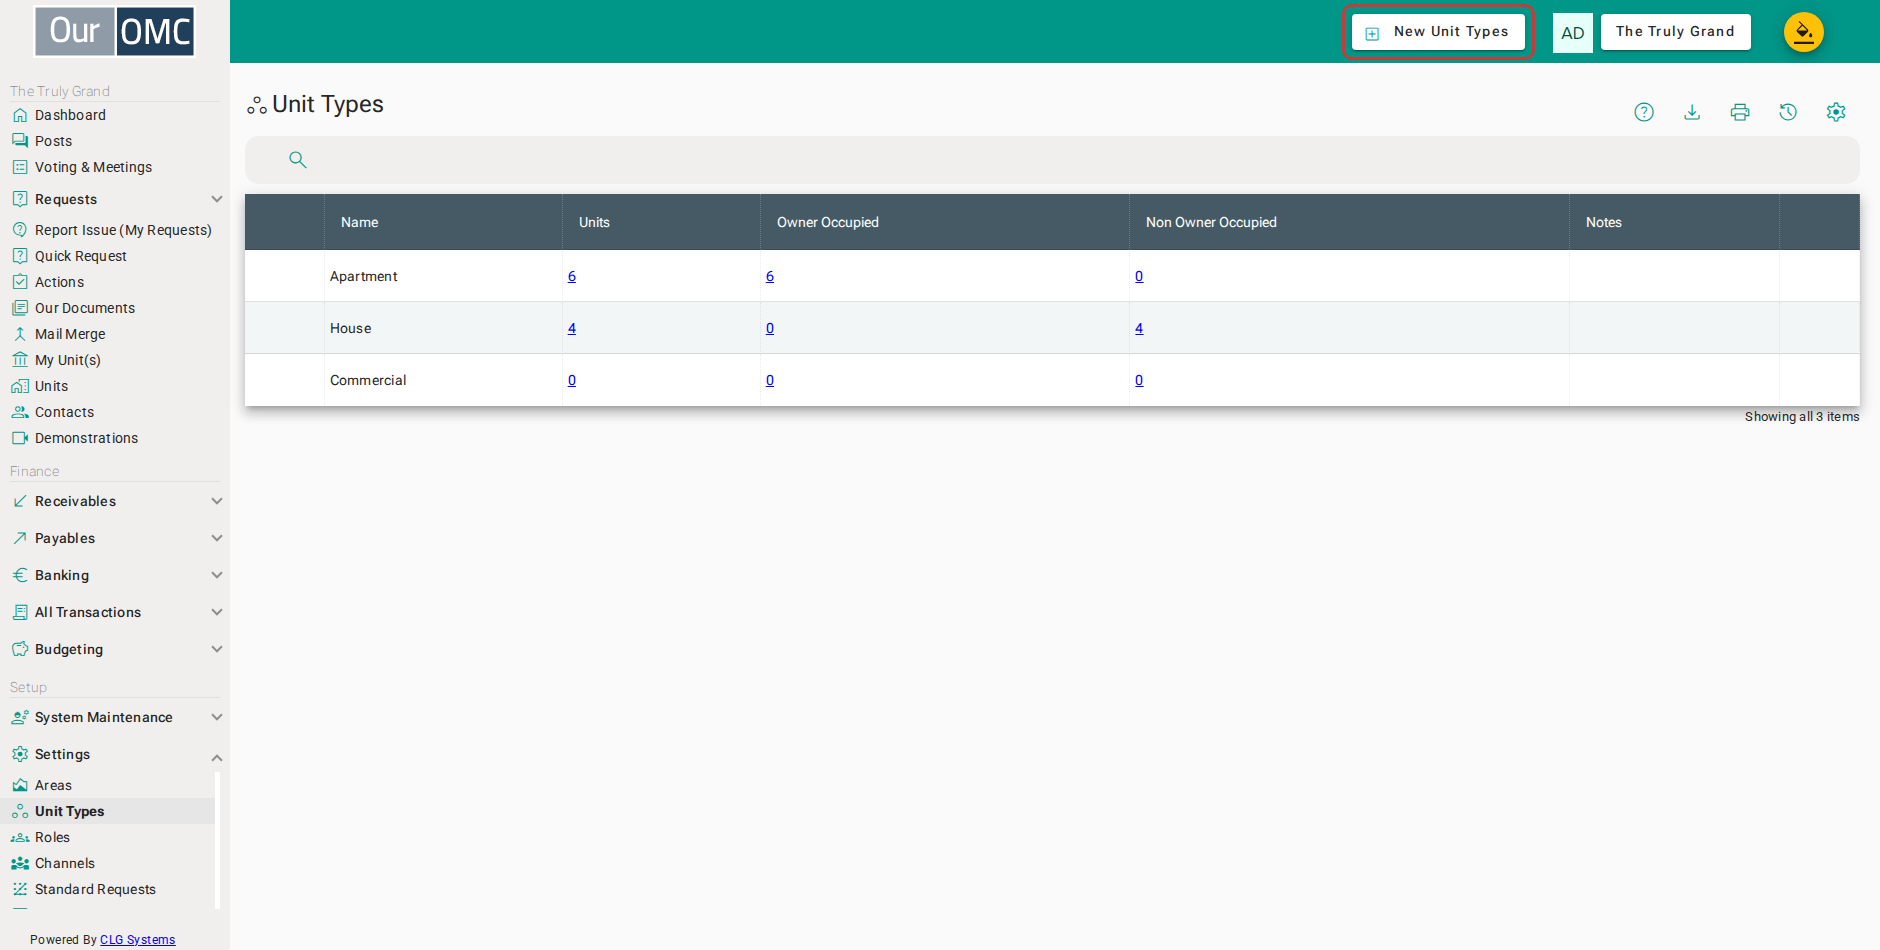Click the Areas sidebar icon

(x=20, y=785)
